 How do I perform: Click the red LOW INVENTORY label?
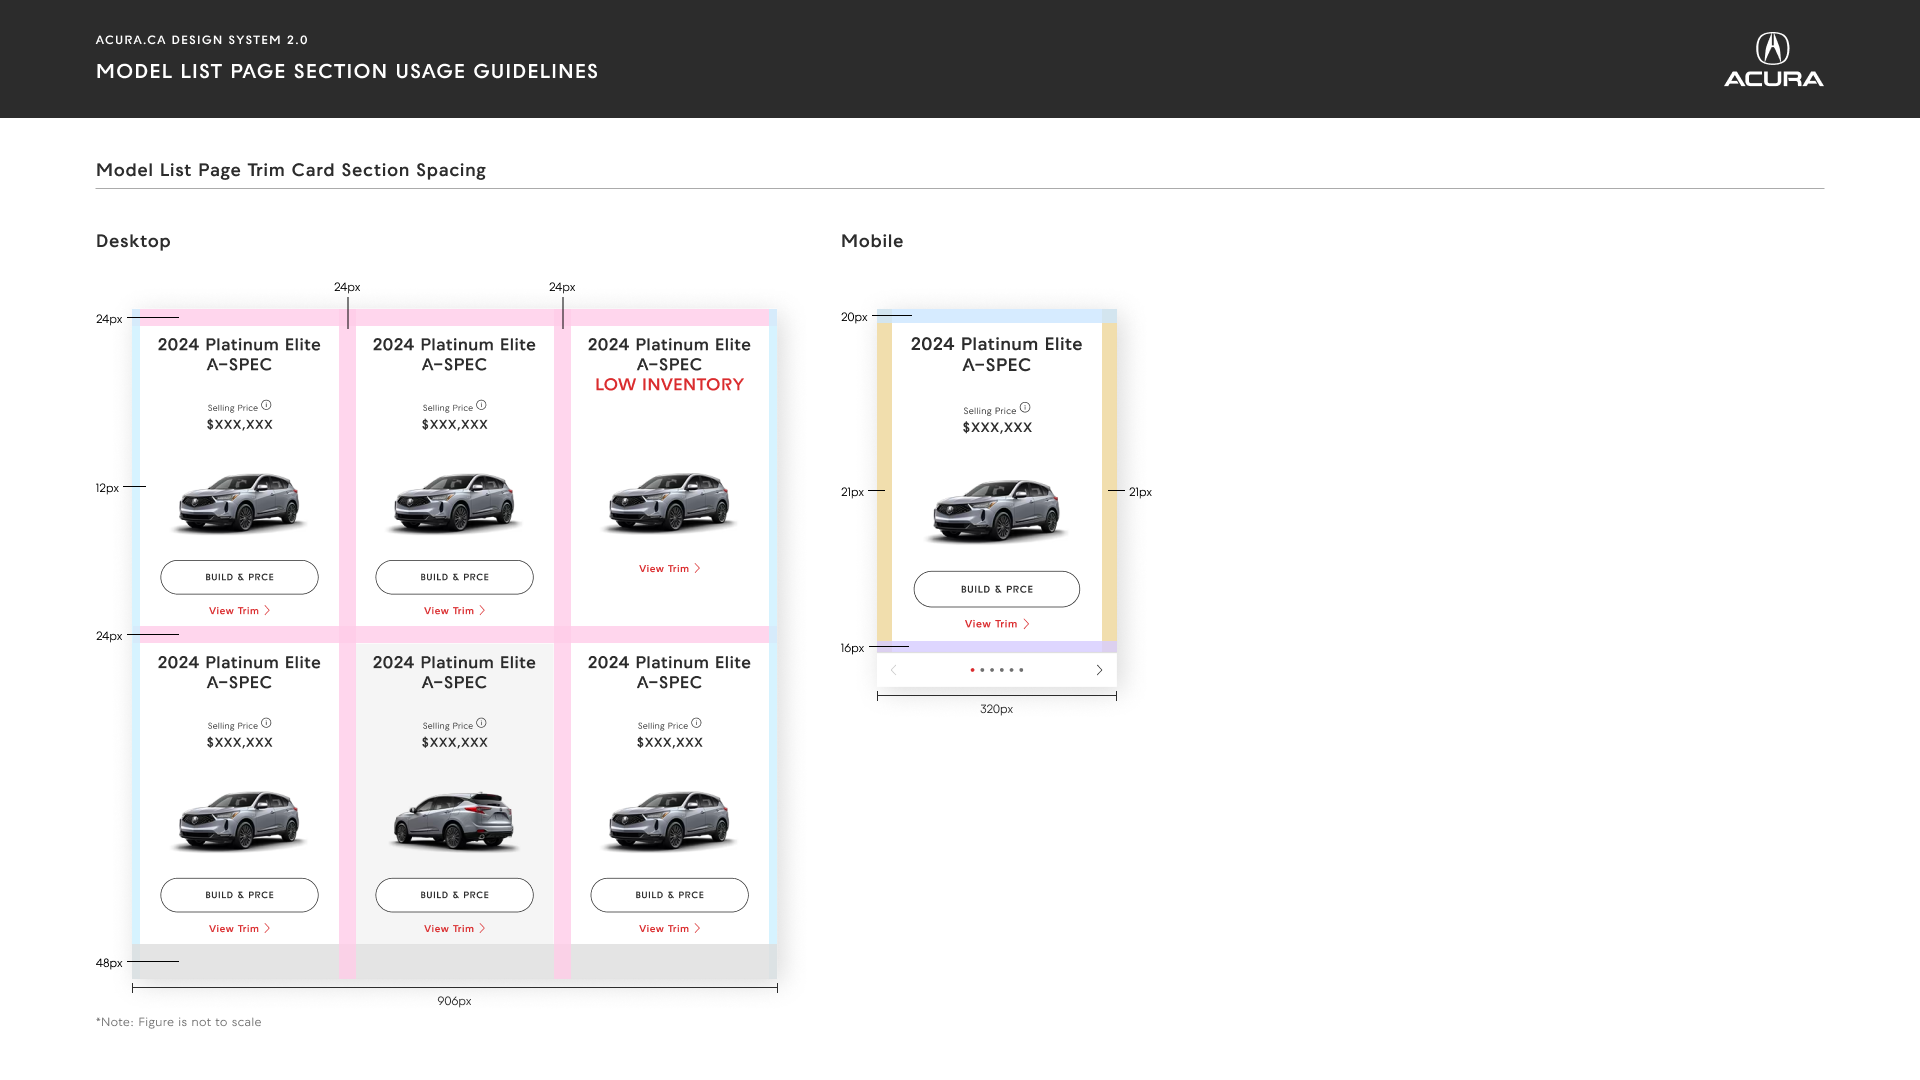(669, 385)
